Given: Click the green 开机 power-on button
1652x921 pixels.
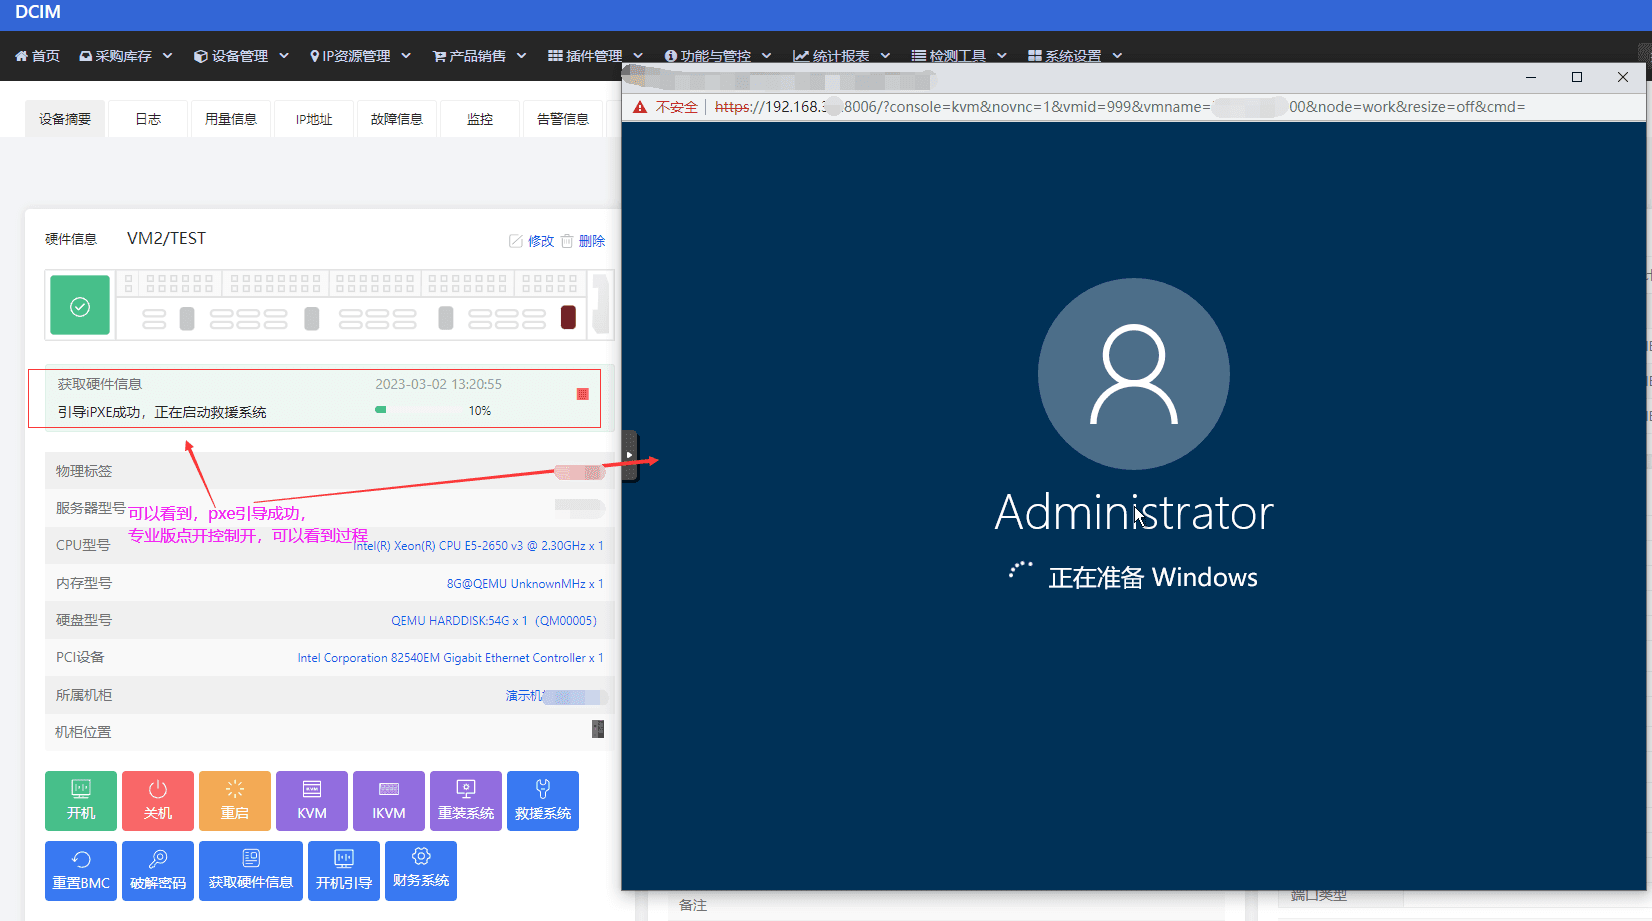Looking at the screenshot, I should point(81,801).
